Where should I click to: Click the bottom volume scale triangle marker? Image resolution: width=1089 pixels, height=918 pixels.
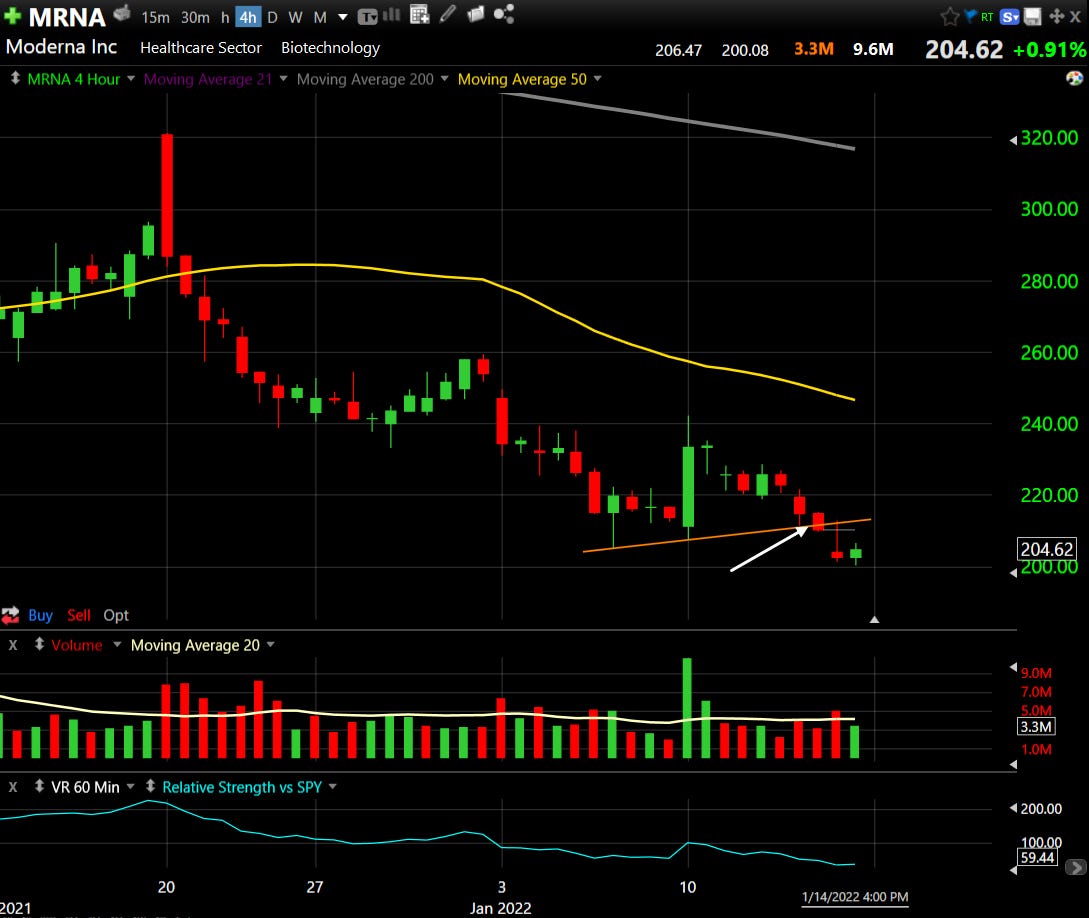(x=1013, y=764)
